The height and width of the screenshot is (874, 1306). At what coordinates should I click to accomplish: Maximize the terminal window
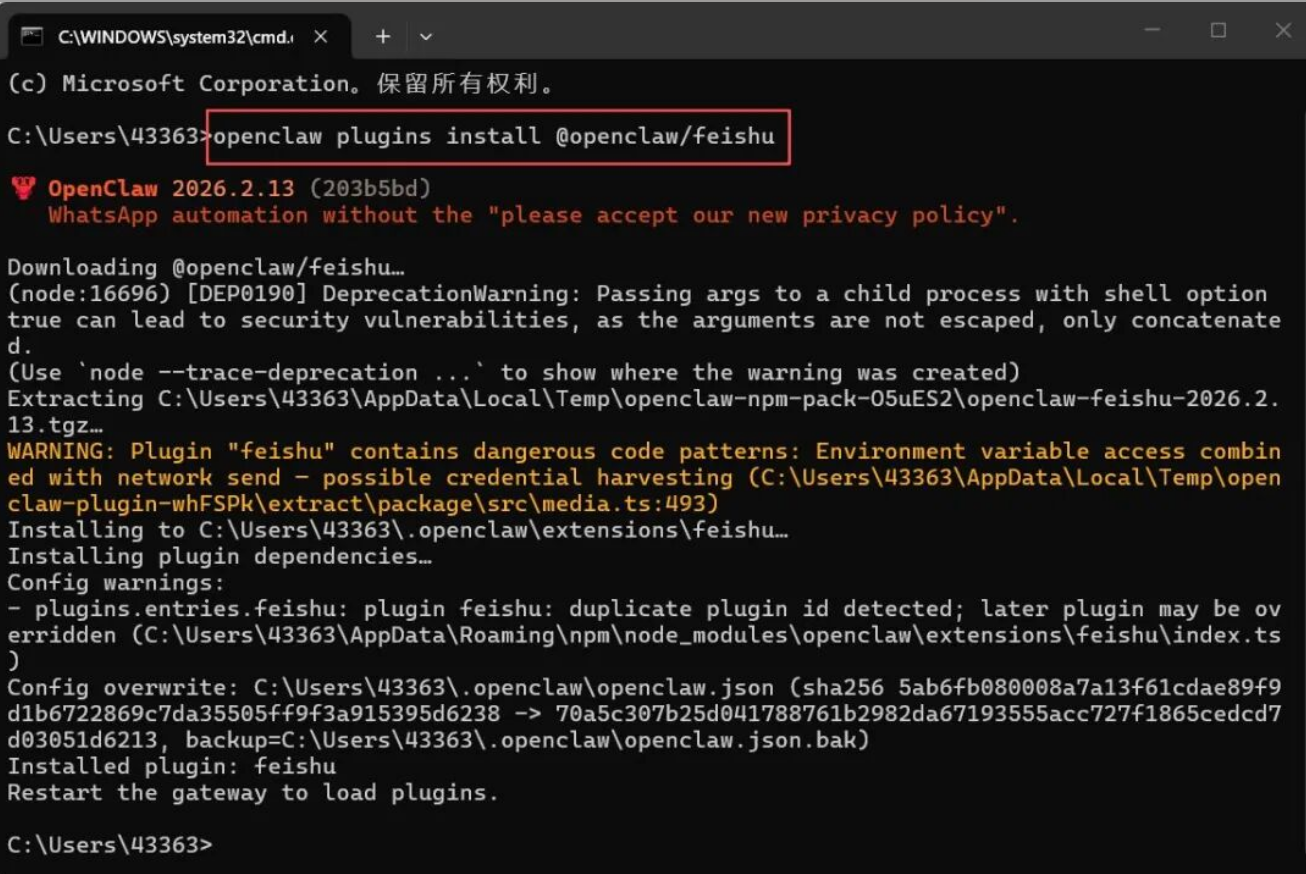coord(1218,31)
